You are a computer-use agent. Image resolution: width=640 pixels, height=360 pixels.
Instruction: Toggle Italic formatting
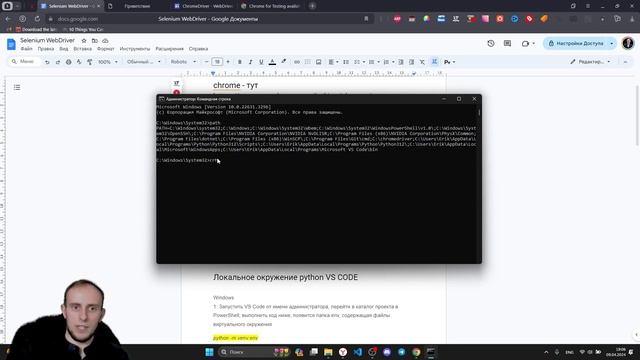point(250,62)
